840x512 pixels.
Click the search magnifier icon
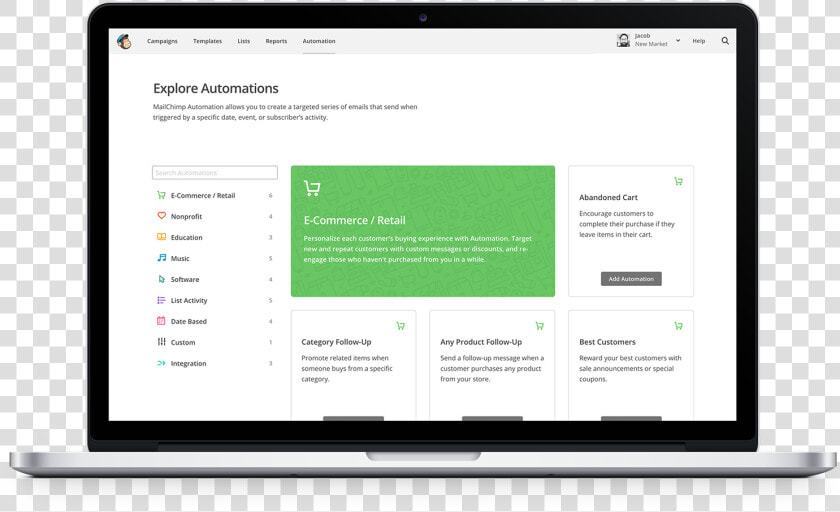tap(725, 41)
